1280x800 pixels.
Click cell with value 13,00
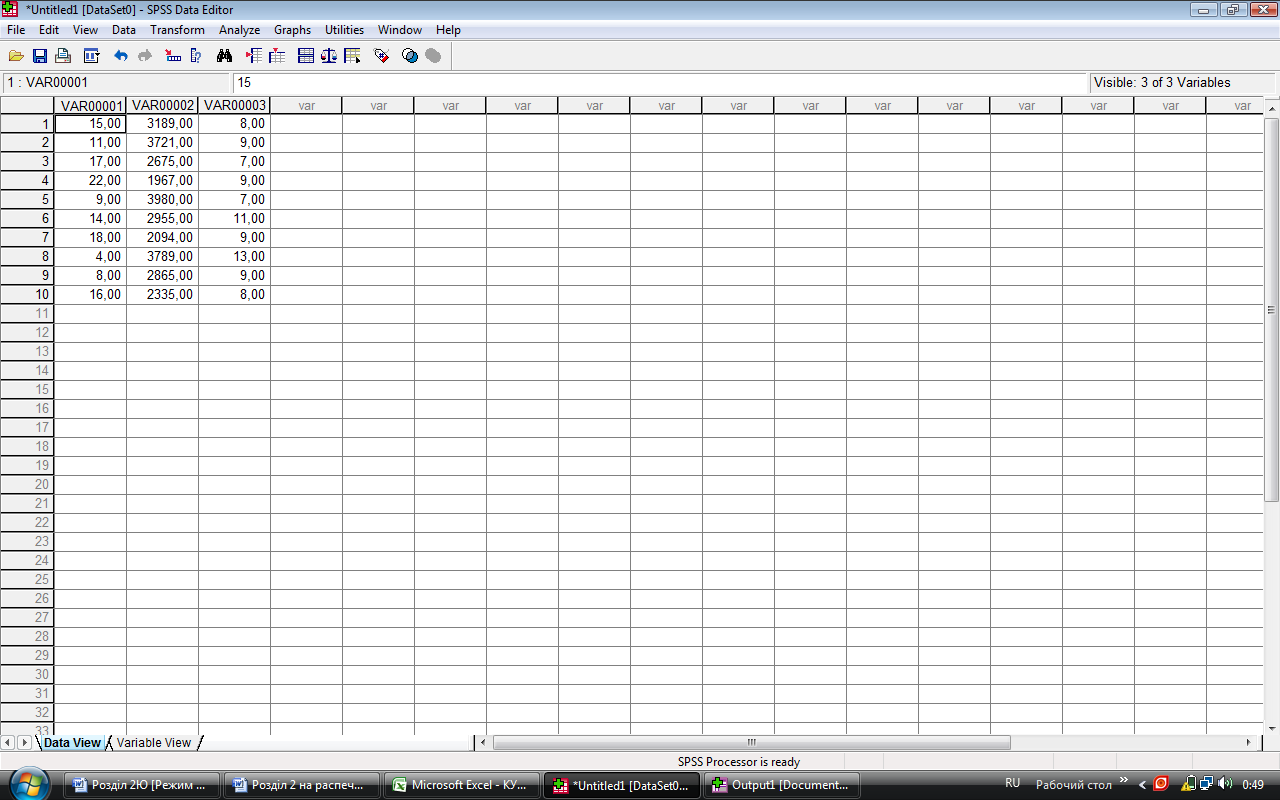[x=235, y=256]
